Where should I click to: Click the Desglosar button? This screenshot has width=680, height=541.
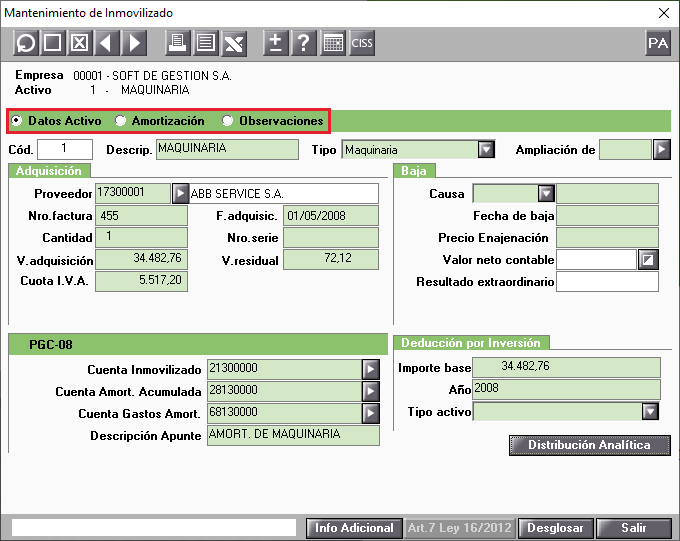[555, 528]
